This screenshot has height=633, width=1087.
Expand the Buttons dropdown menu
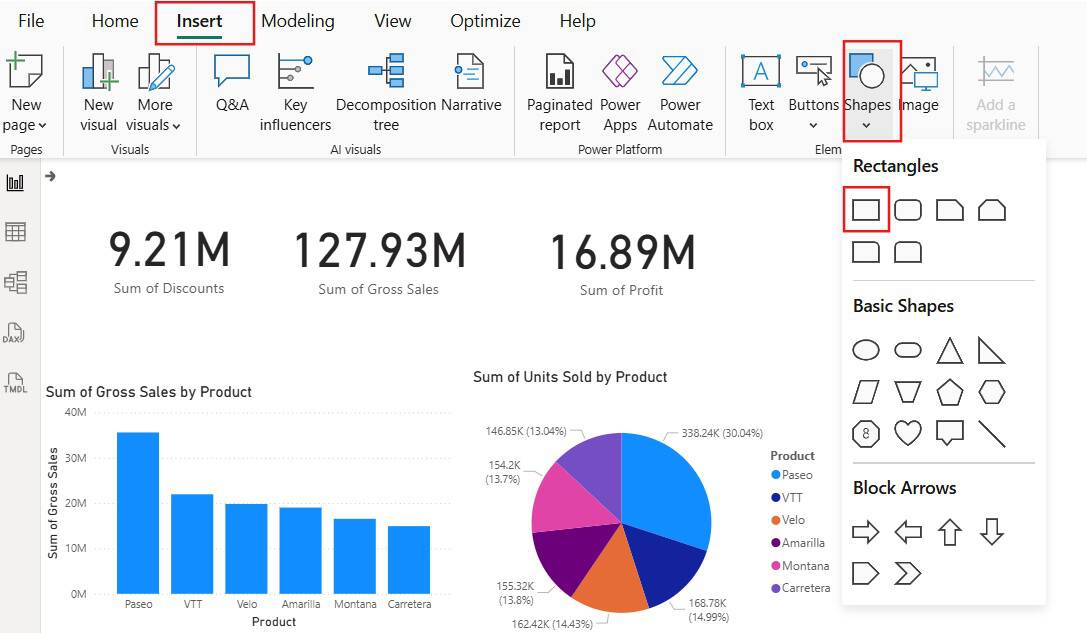[813, 125]
